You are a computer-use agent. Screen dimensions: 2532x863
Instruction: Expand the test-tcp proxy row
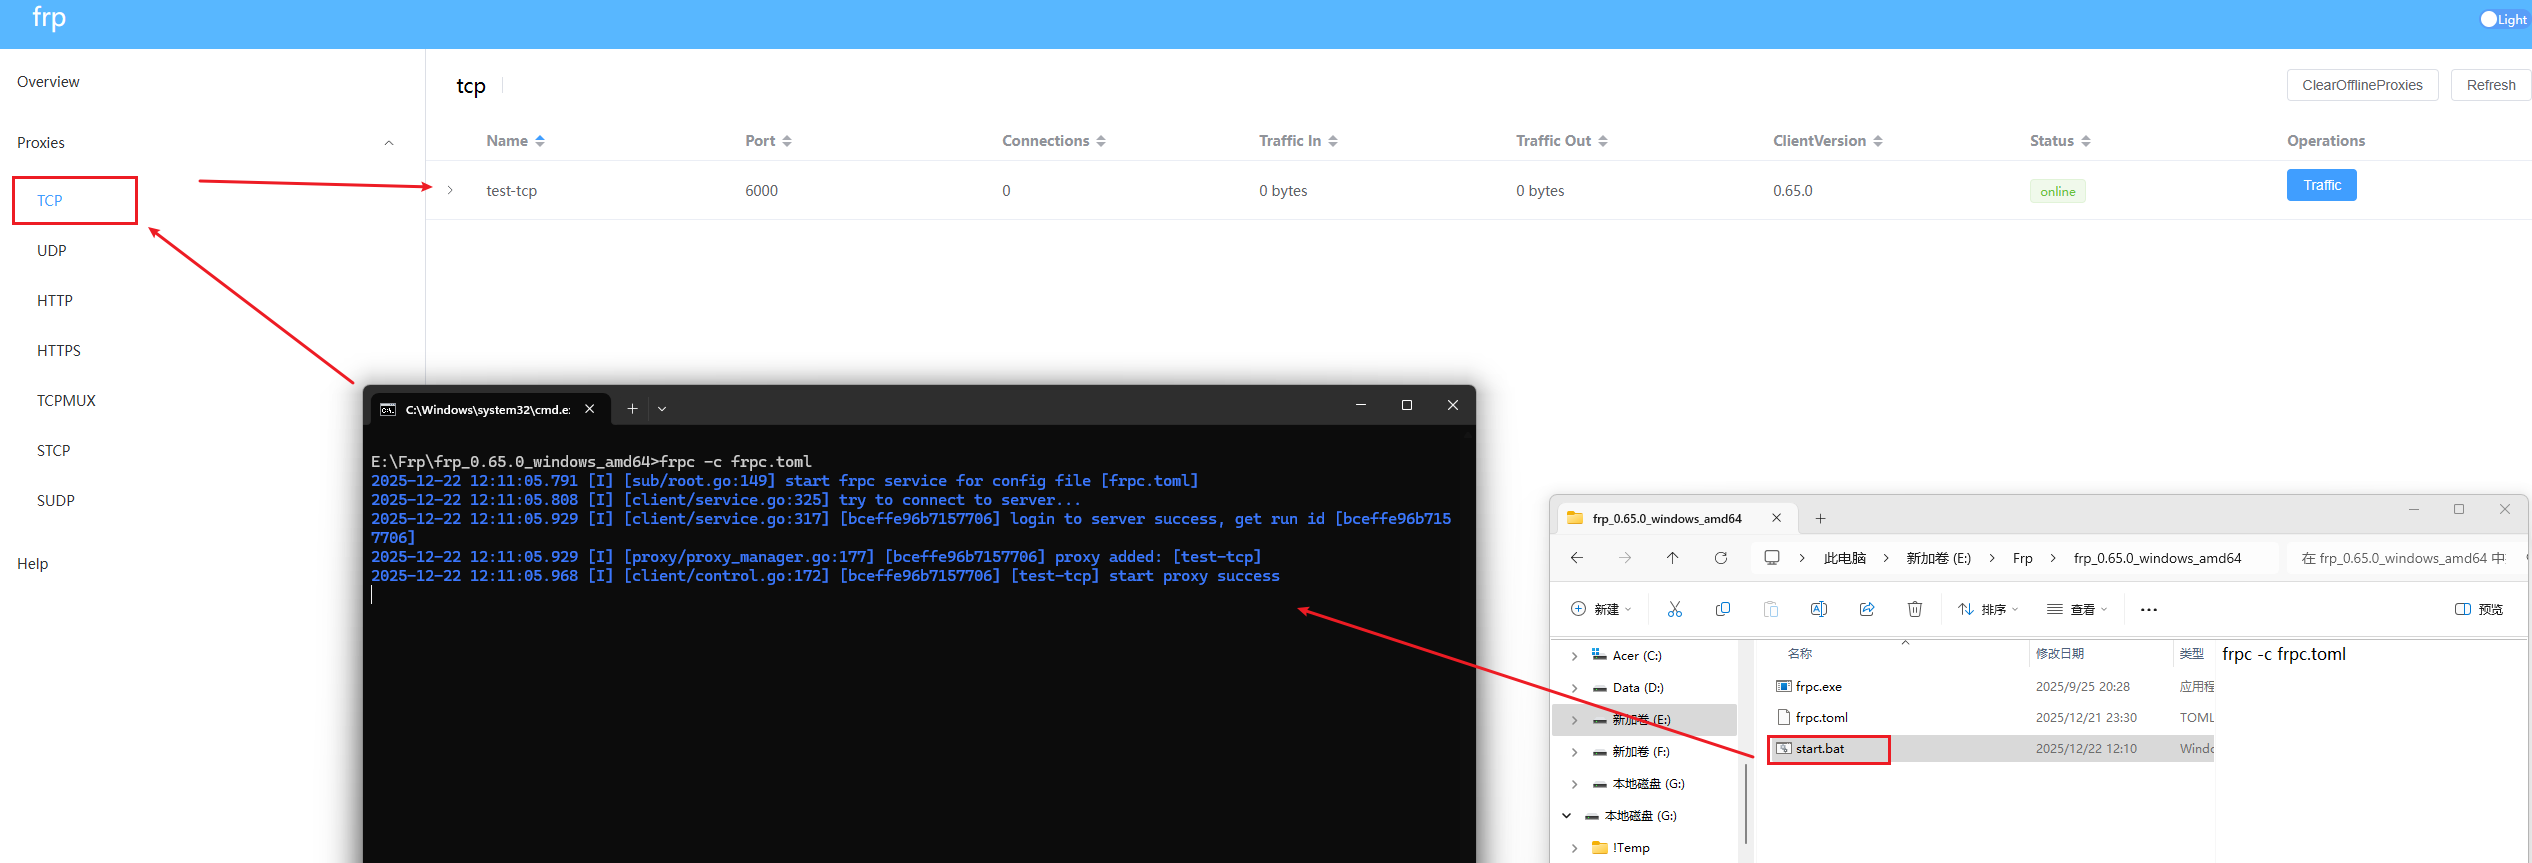(450, 190)
